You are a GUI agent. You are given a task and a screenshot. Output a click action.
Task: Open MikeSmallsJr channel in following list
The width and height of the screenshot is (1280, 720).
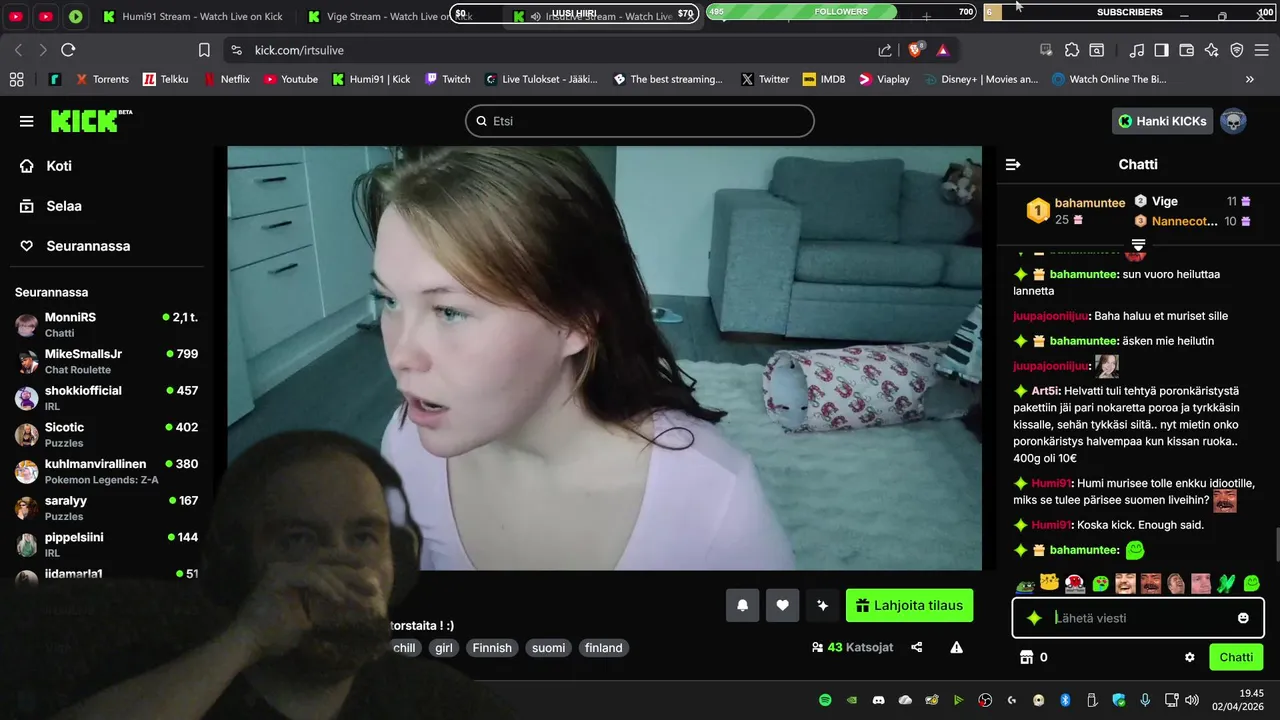click(x=106, y=361)
